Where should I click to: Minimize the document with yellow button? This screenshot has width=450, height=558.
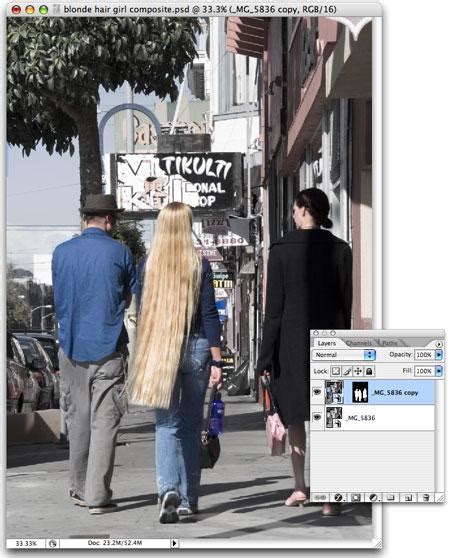pyautogui.click(x=30, y=10)
